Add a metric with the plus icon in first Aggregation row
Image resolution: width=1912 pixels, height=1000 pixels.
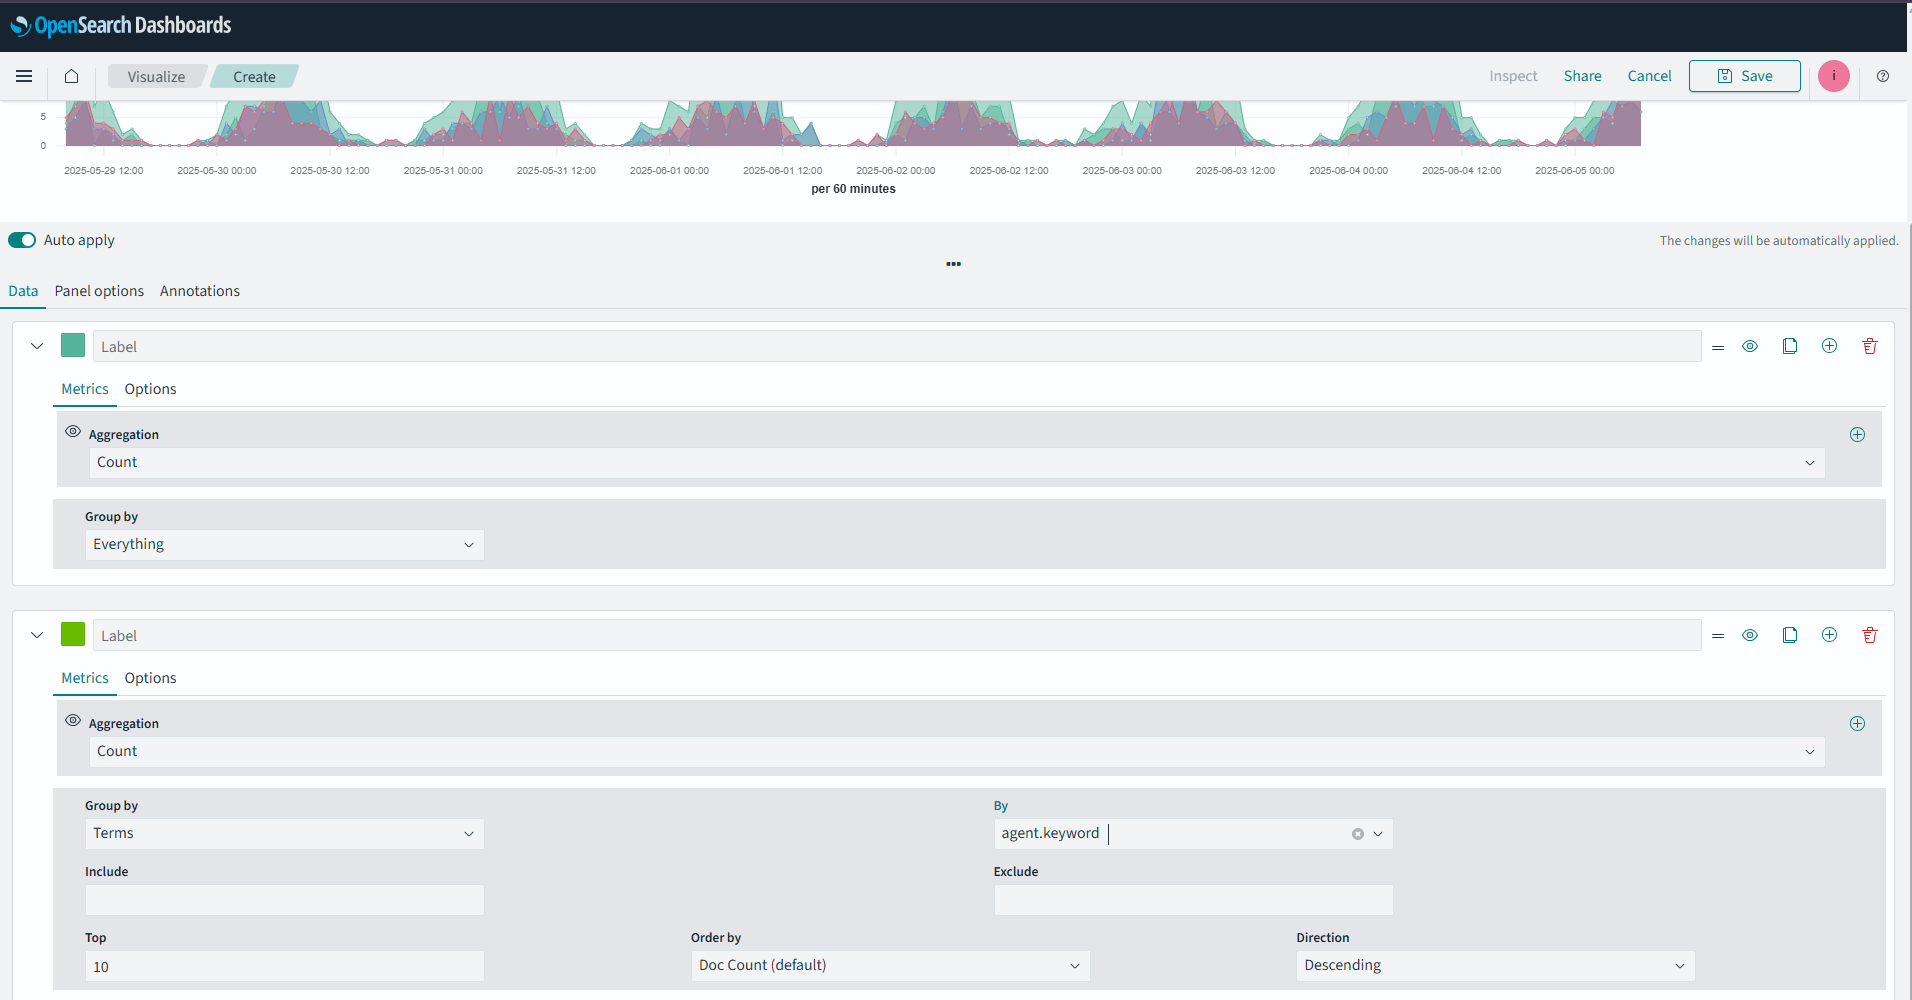coord(1858,434)
